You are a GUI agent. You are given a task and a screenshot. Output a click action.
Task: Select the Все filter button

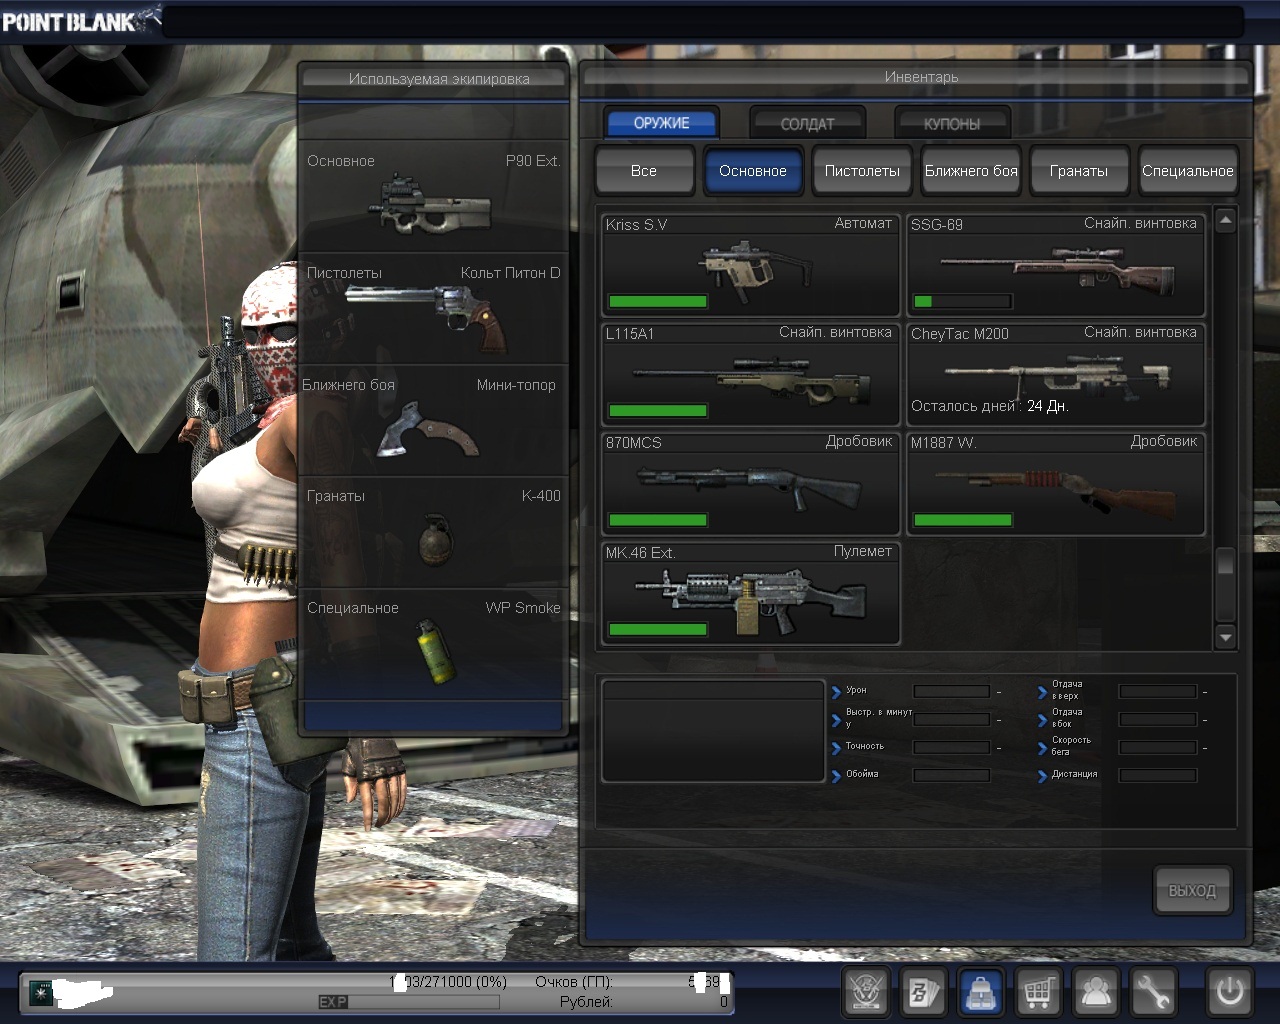point(644,171)
